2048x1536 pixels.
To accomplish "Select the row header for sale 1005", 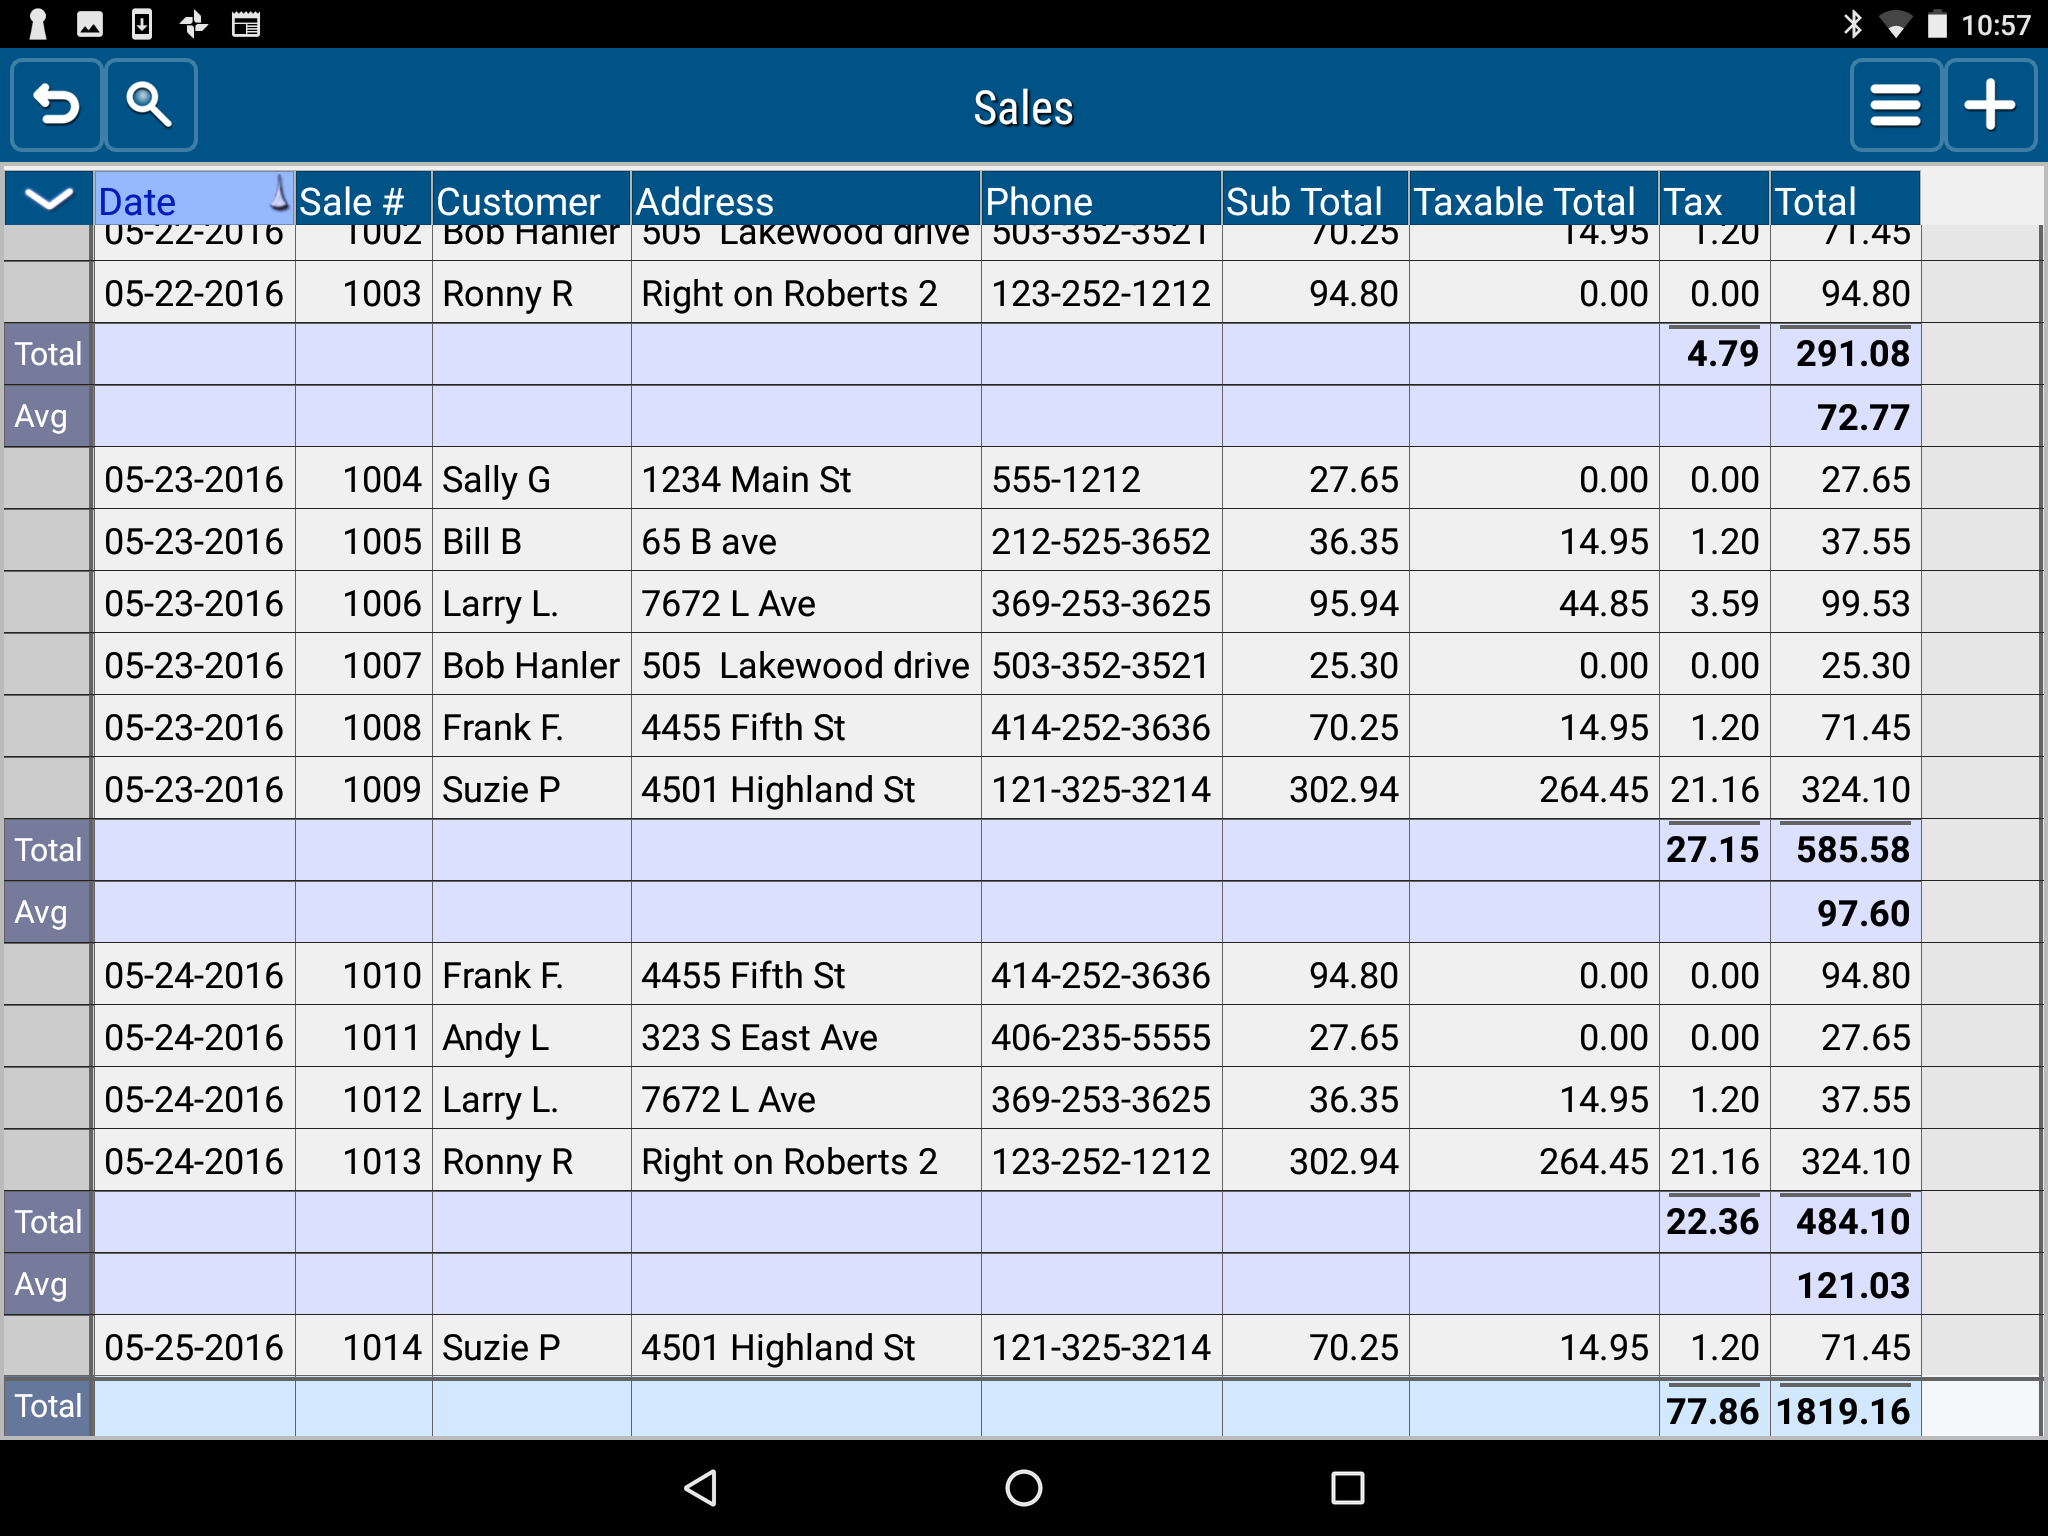I will tap(48, 541).
